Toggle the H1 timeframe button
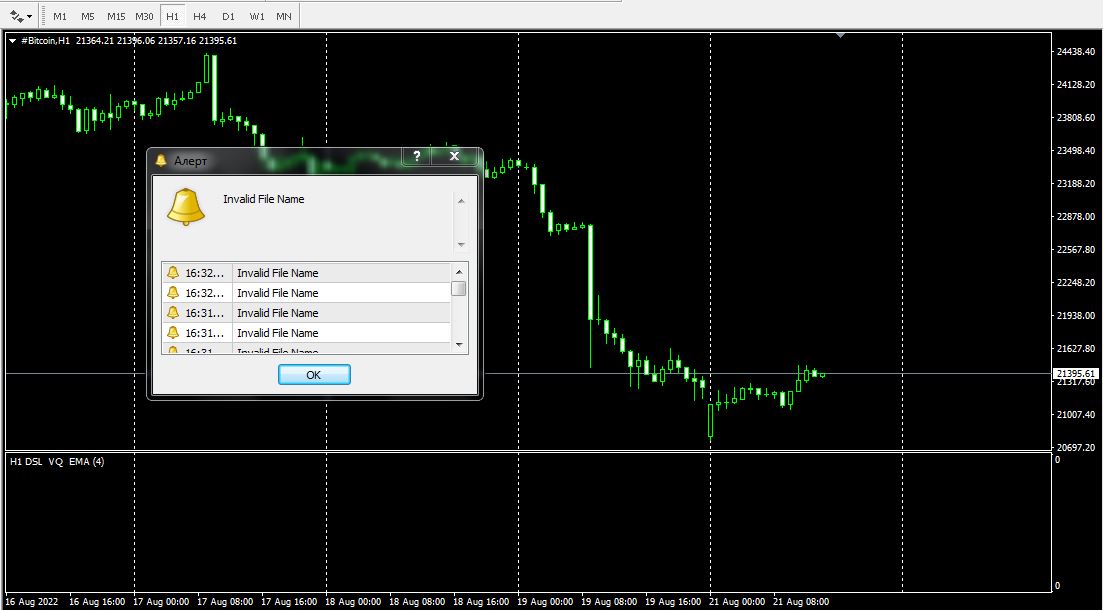Viewport: 1103px width, 610px height. (172, 15)
